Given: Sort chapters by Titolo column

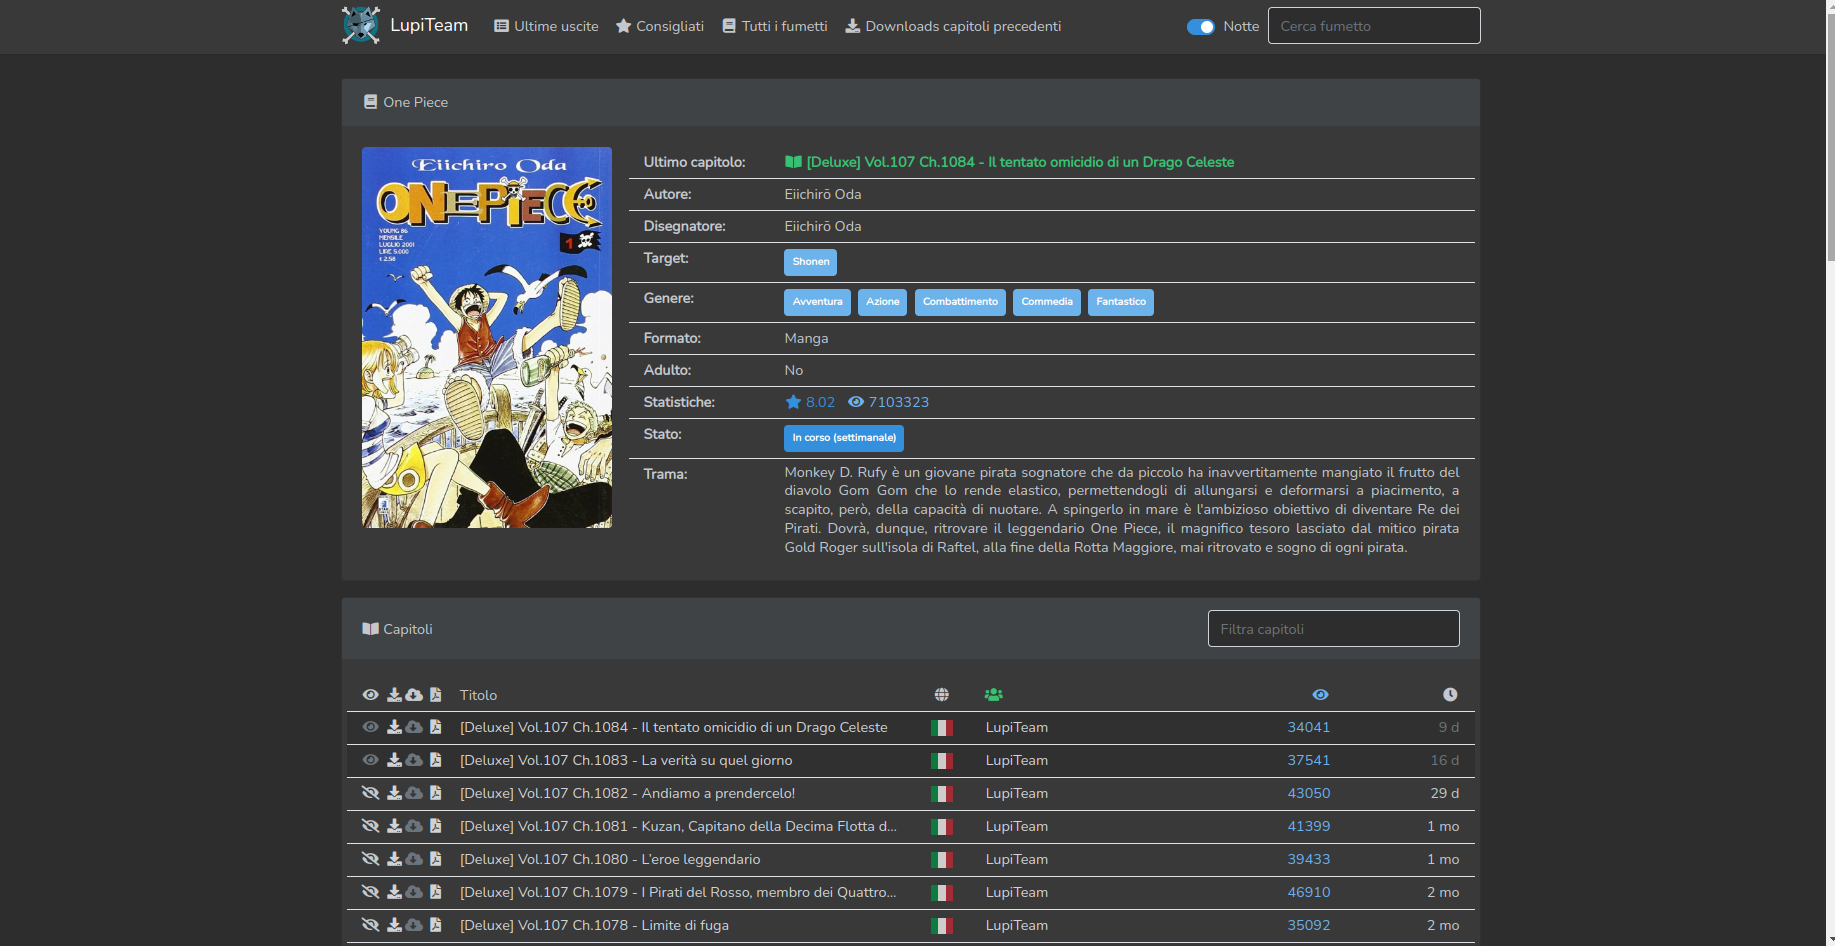Looking at the screenshot, I should [478, 695].
